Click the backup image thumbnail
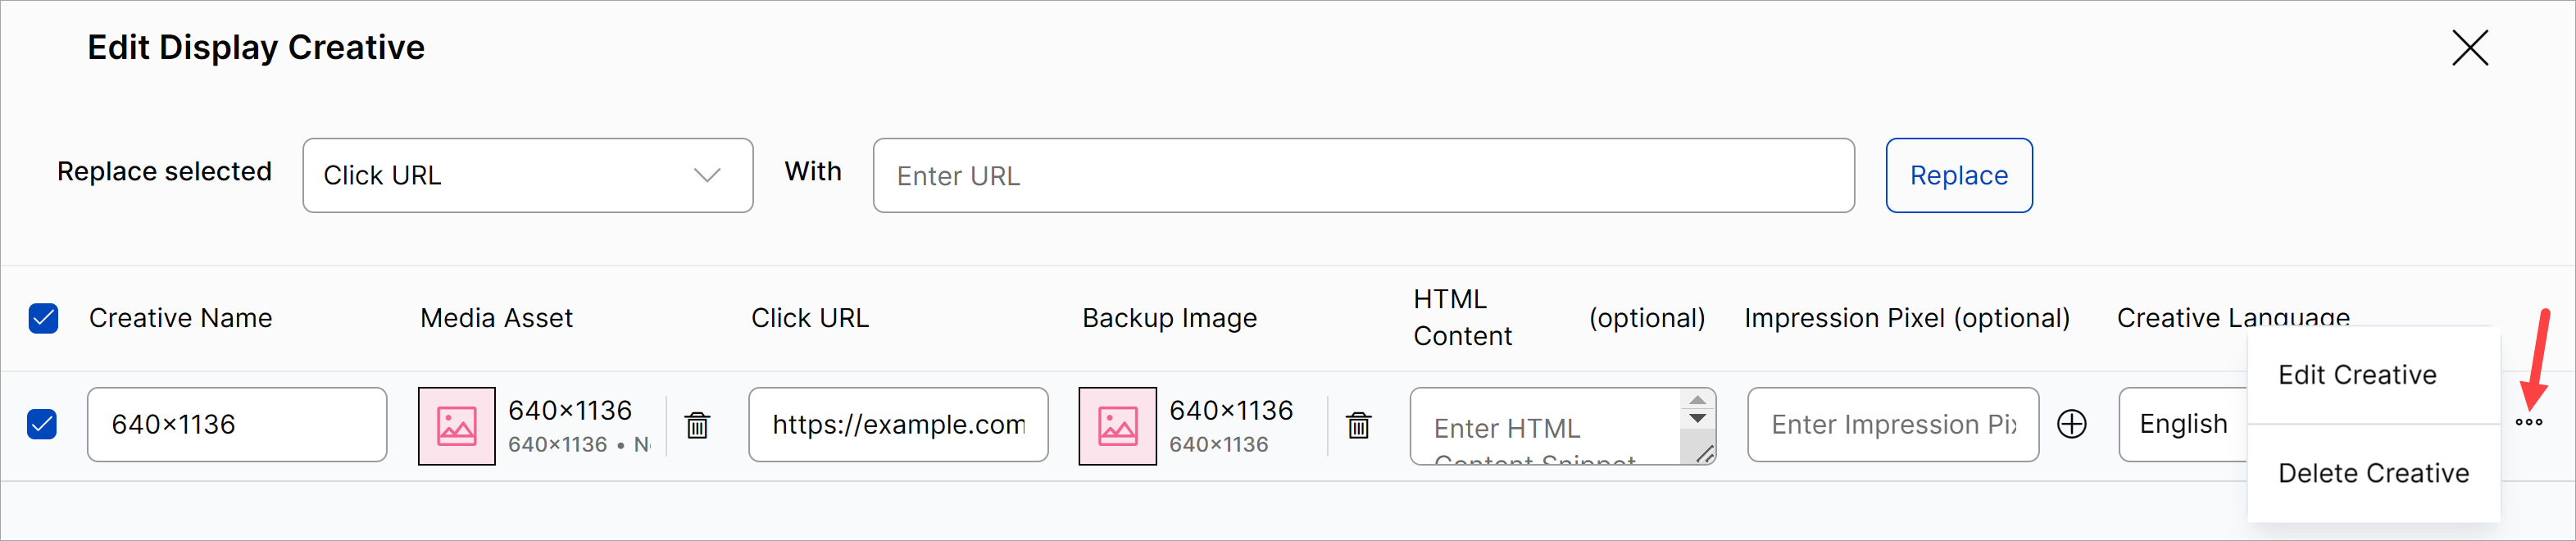The image size is (2576, 541). tap(1117, 426)
